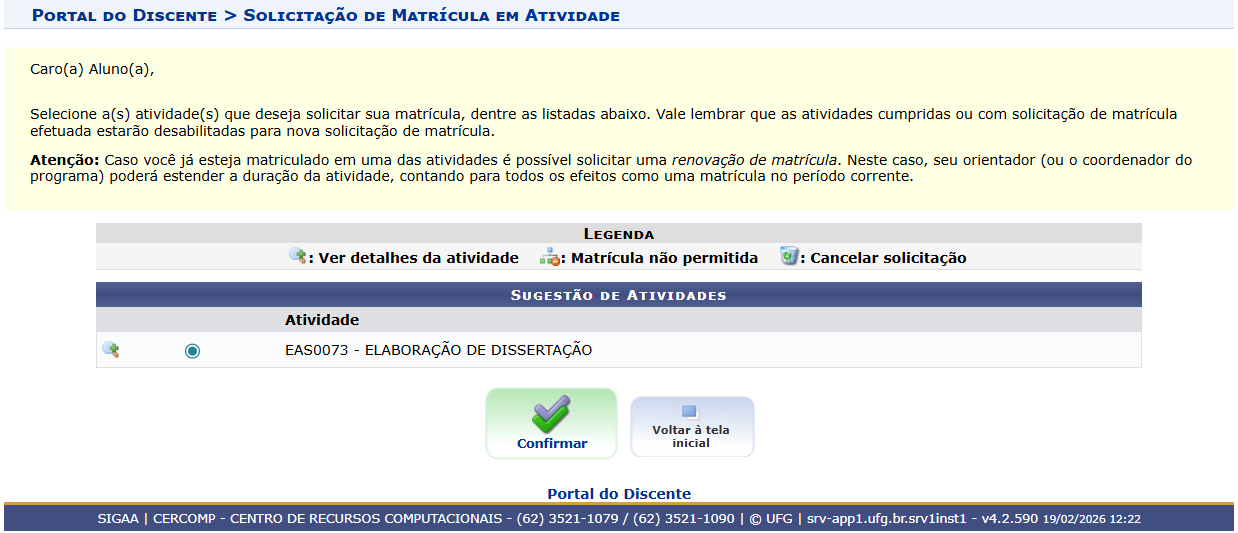Open the Portal do Discente link at bottom
1238x533 pixels.
(619, 494)
